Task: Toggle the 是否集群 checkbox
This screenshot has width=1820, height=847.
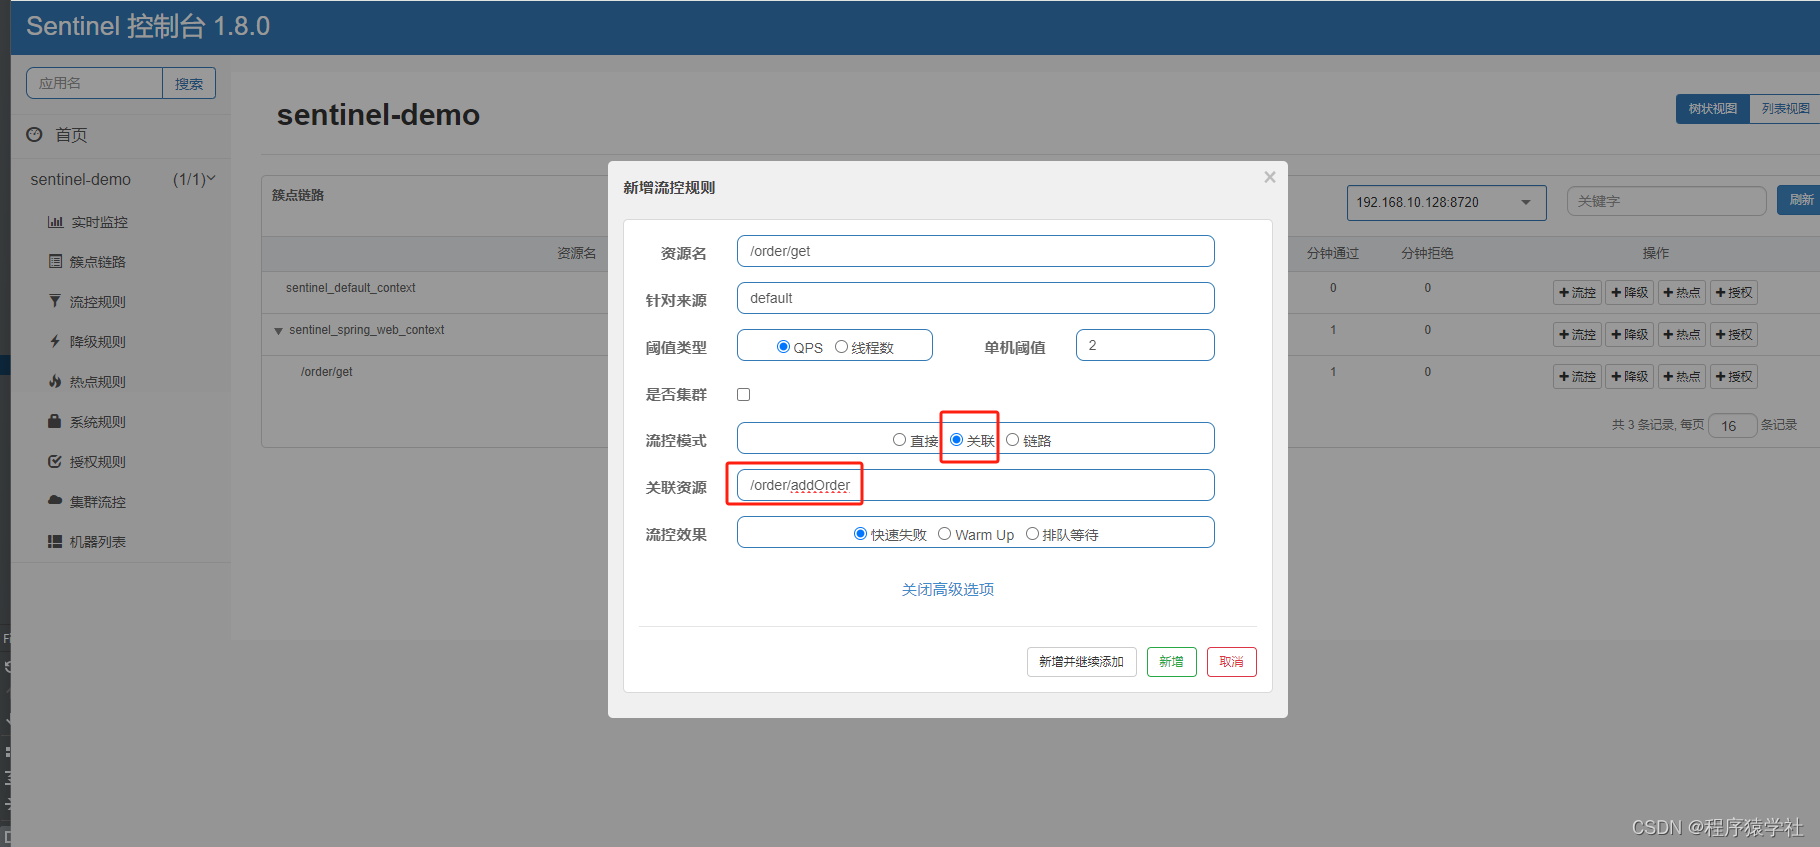Action: point(743,394)
